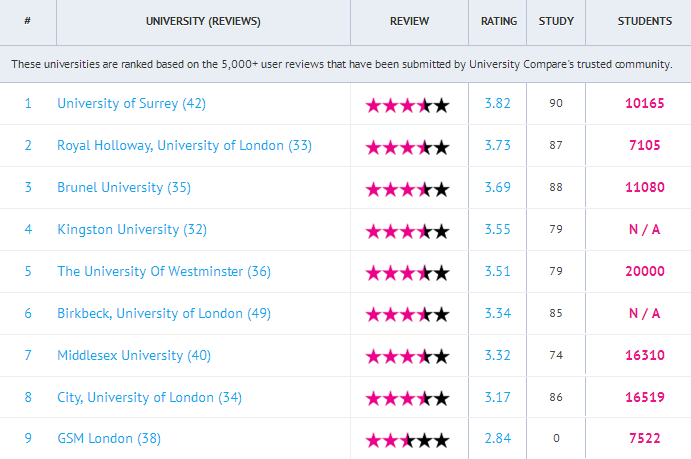Click the star rating for Brunel University

click(x=408, y=190)
